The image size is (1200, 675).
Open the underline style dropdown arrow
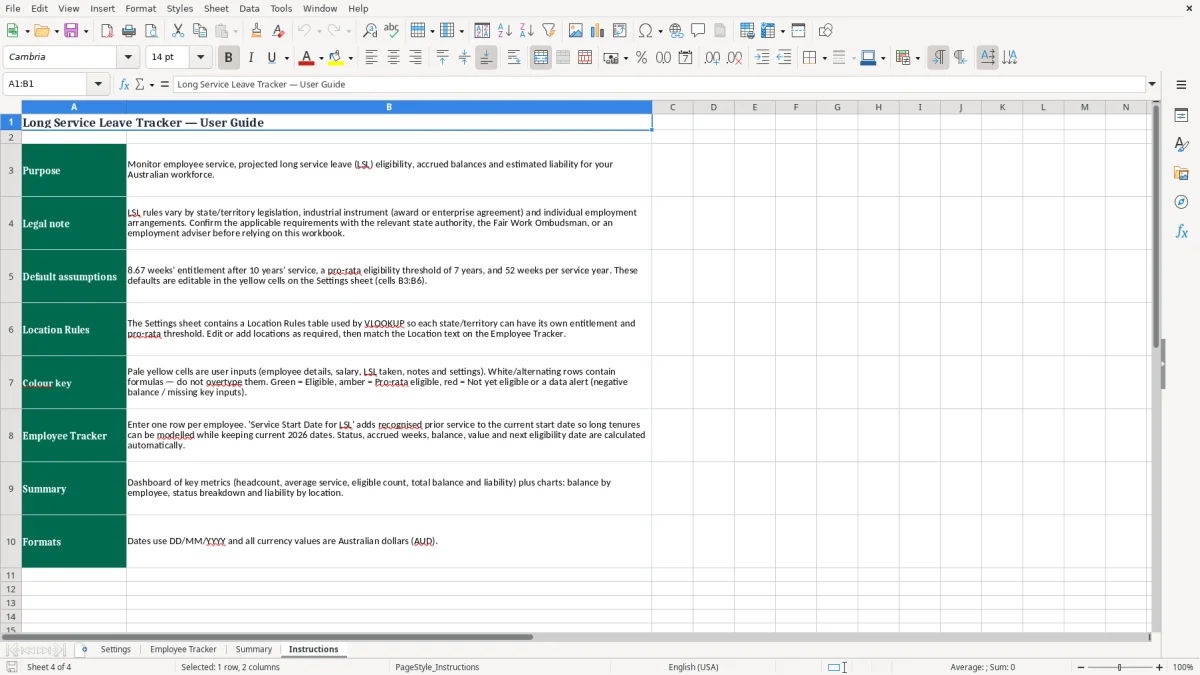click(x=286, y=58)
